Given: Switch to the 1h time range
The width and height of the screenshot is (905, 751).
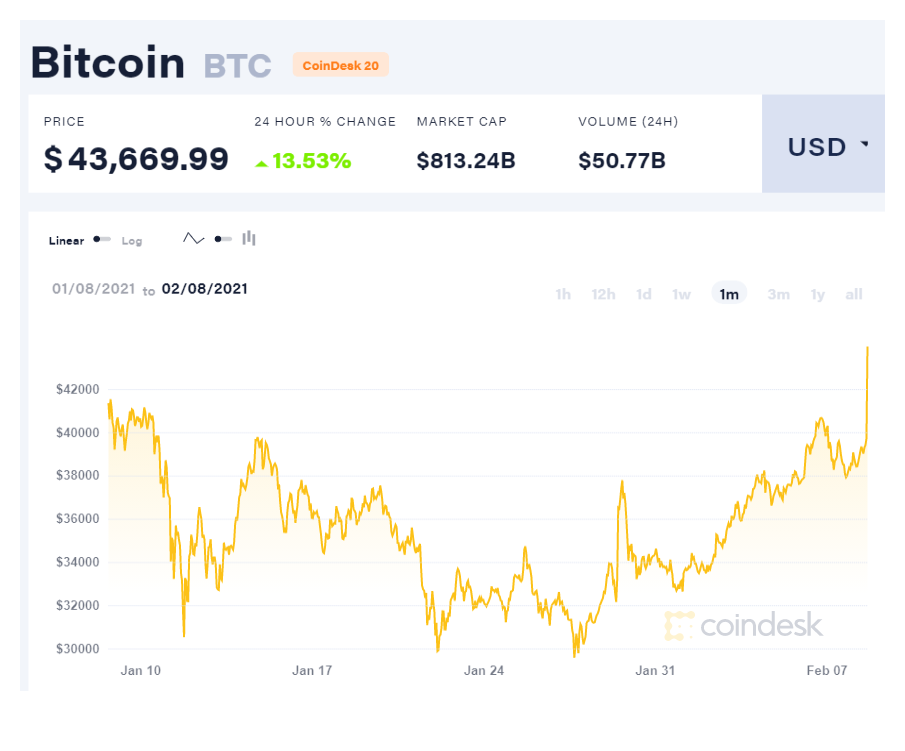Looking at the screenshot, I should (x=563, y=294).
